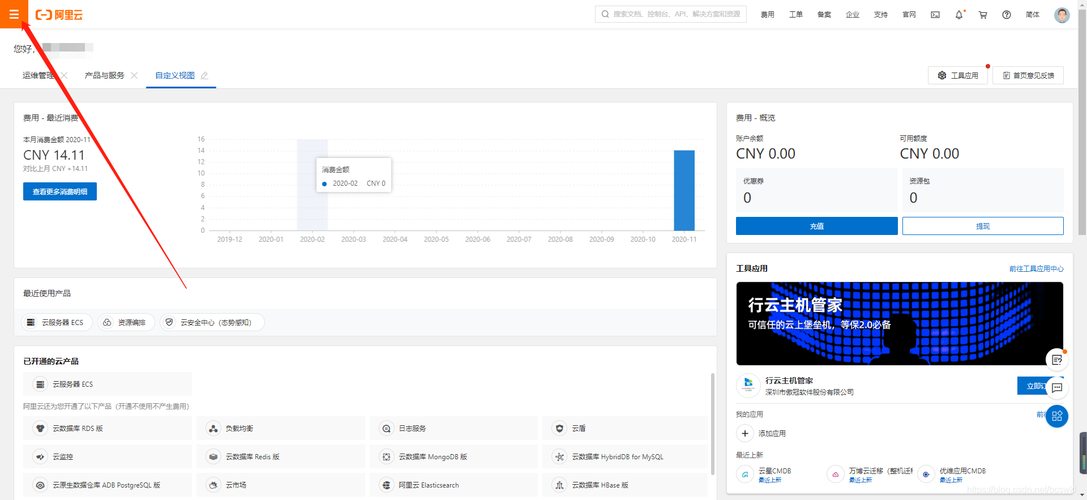Click the 查看更多消费明细 button
This screenshot has height=500, width=1087.
[60, 191]
